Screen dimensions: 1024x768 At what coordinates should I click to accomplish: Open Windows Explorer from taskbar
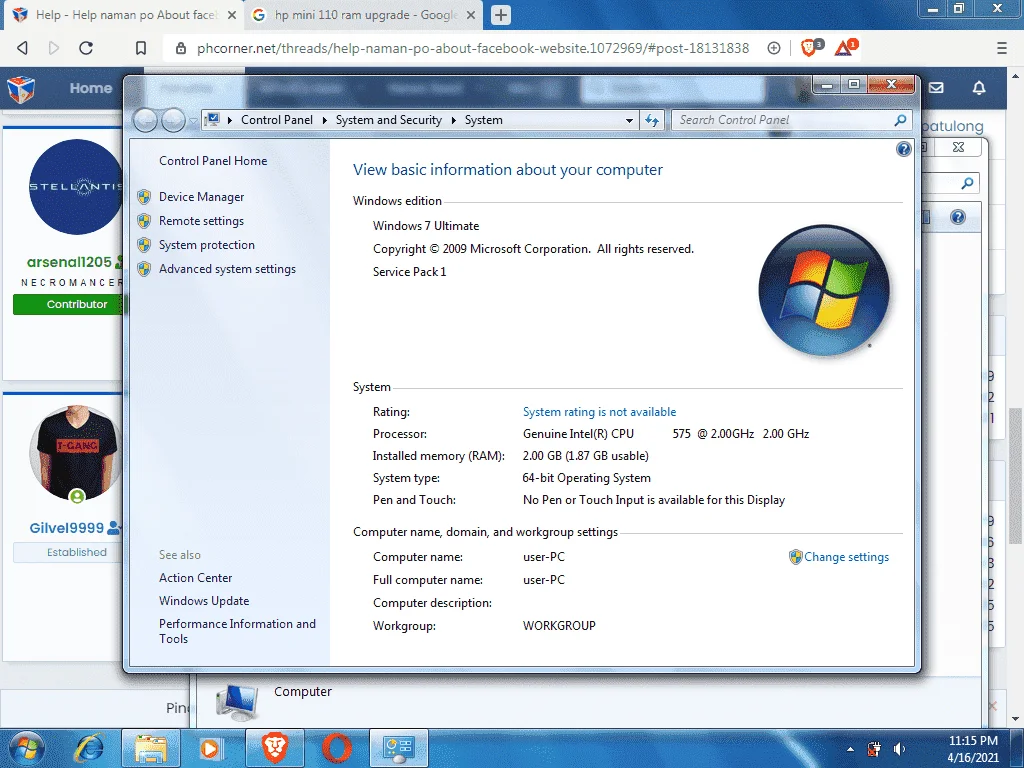click(x=150, y=748)
